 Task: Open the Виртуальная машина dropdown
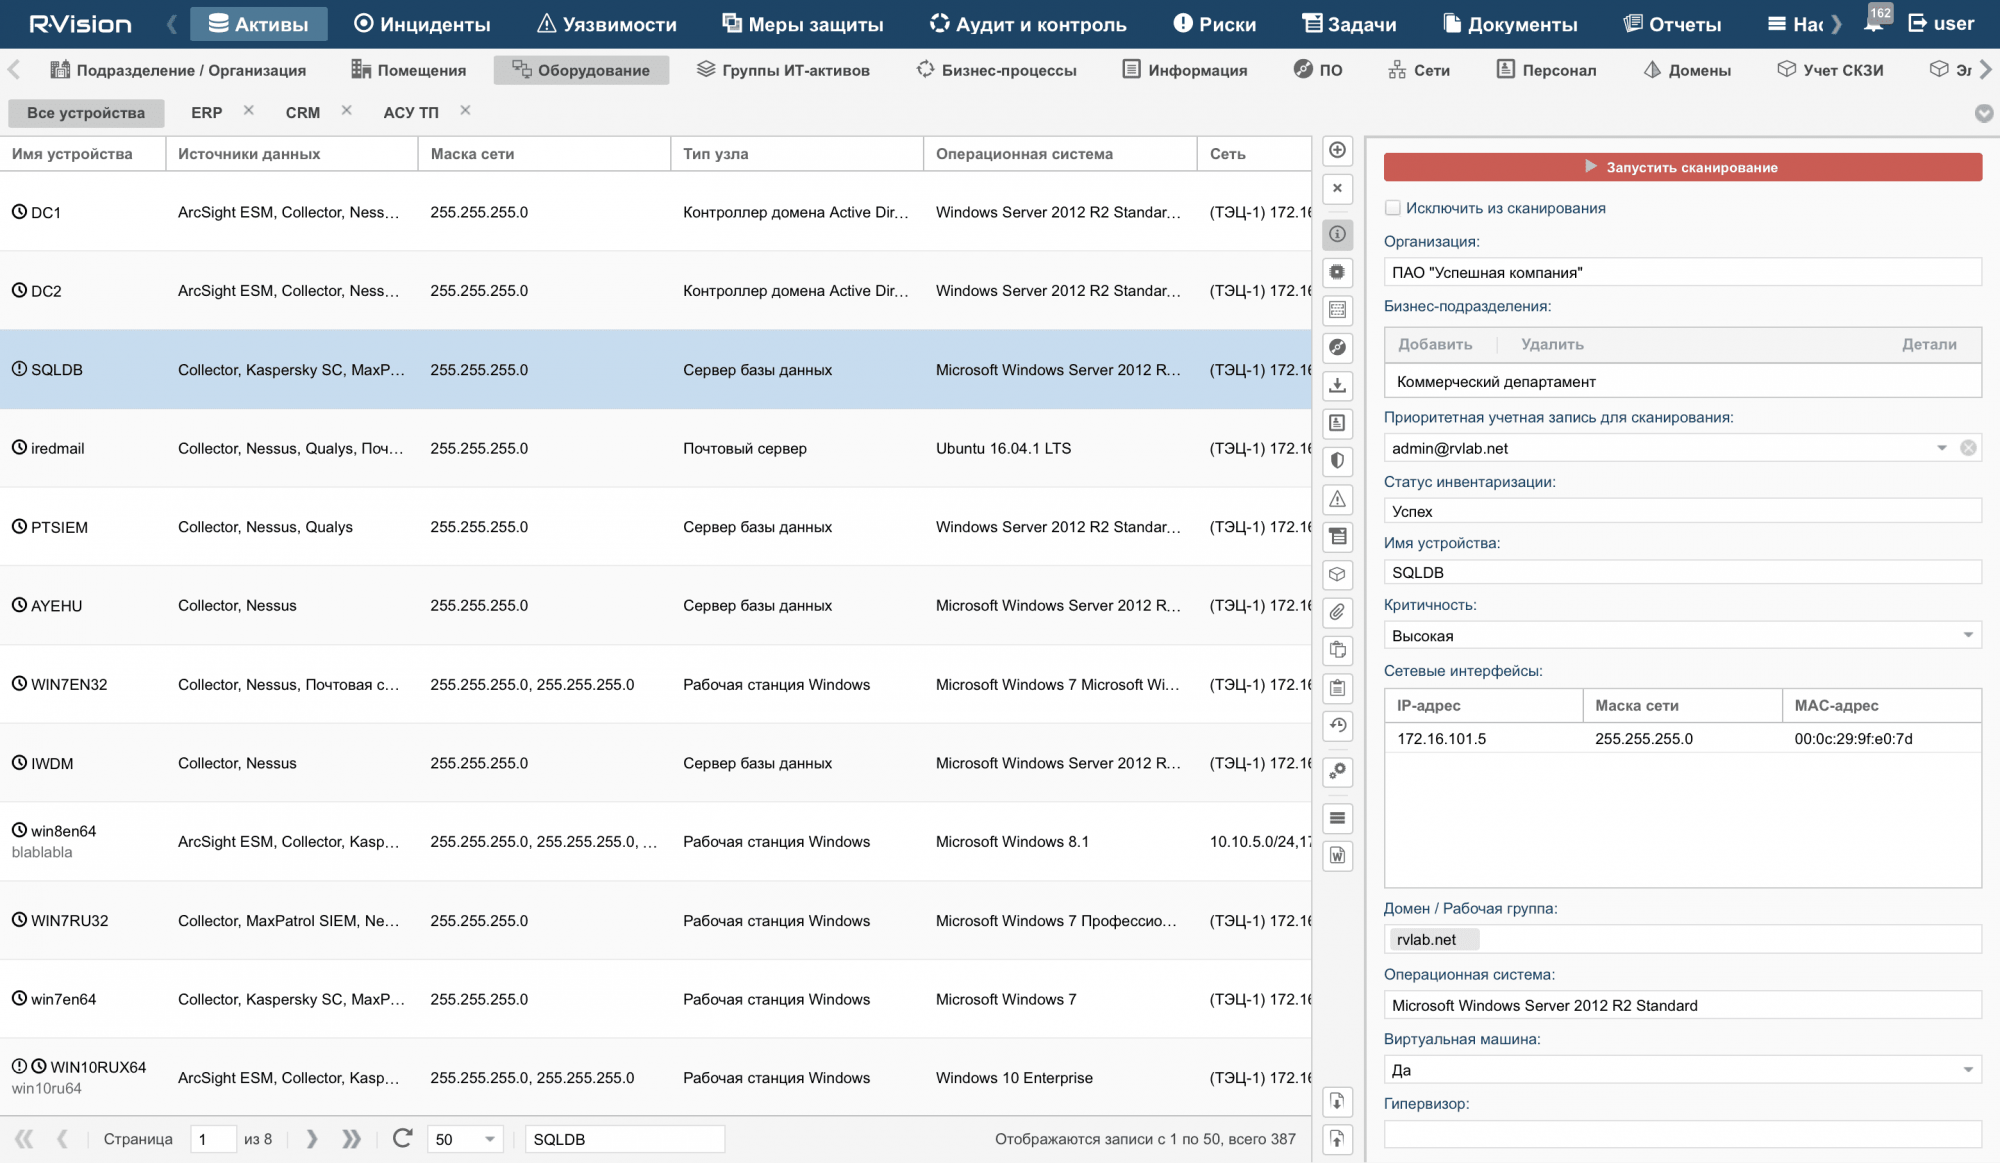(1967, 1070)
